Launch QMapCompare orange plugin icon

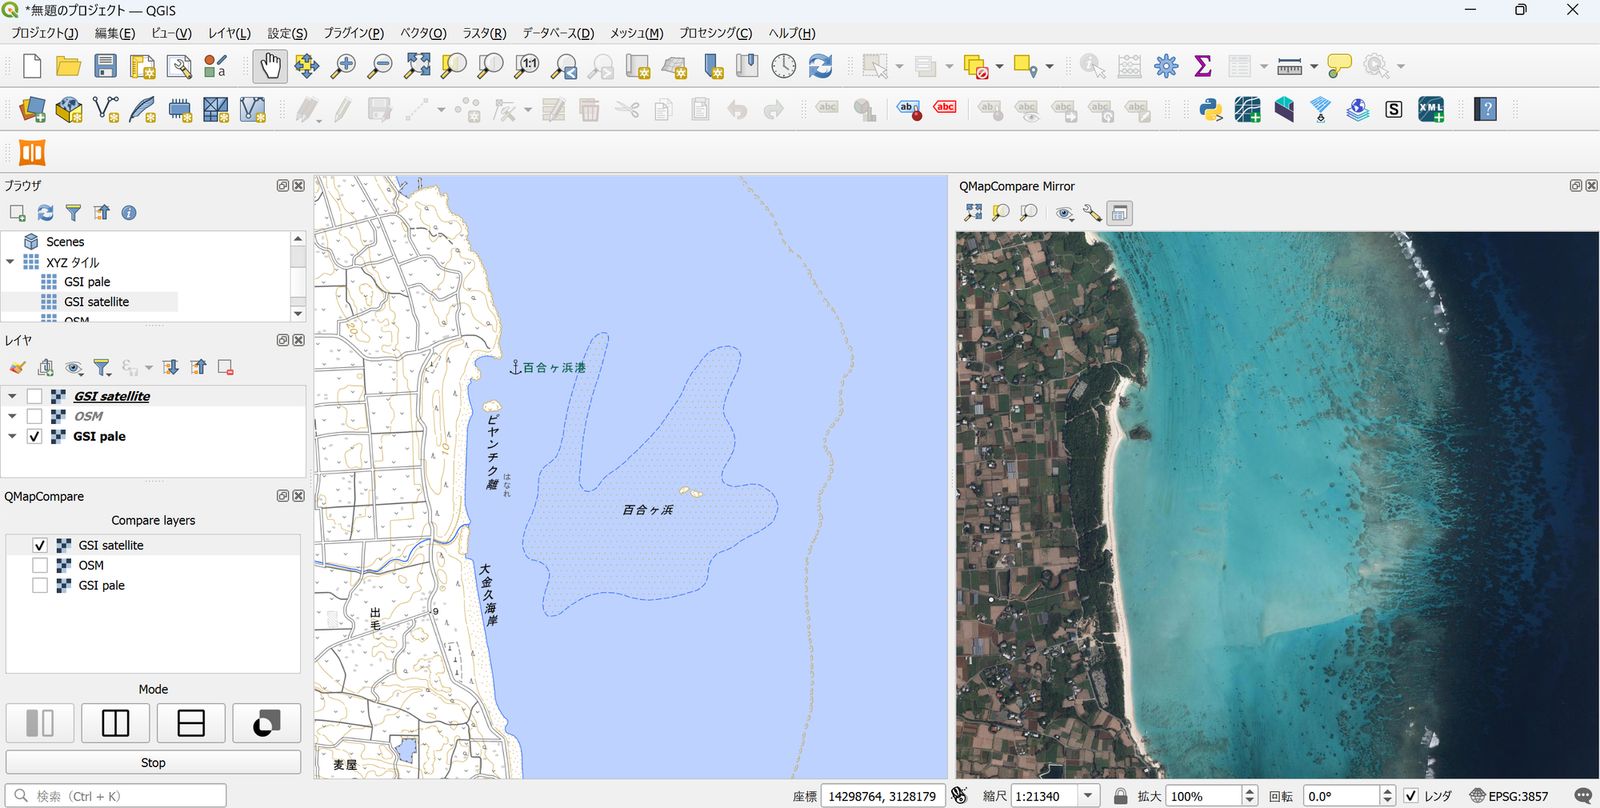click(32, 152)
